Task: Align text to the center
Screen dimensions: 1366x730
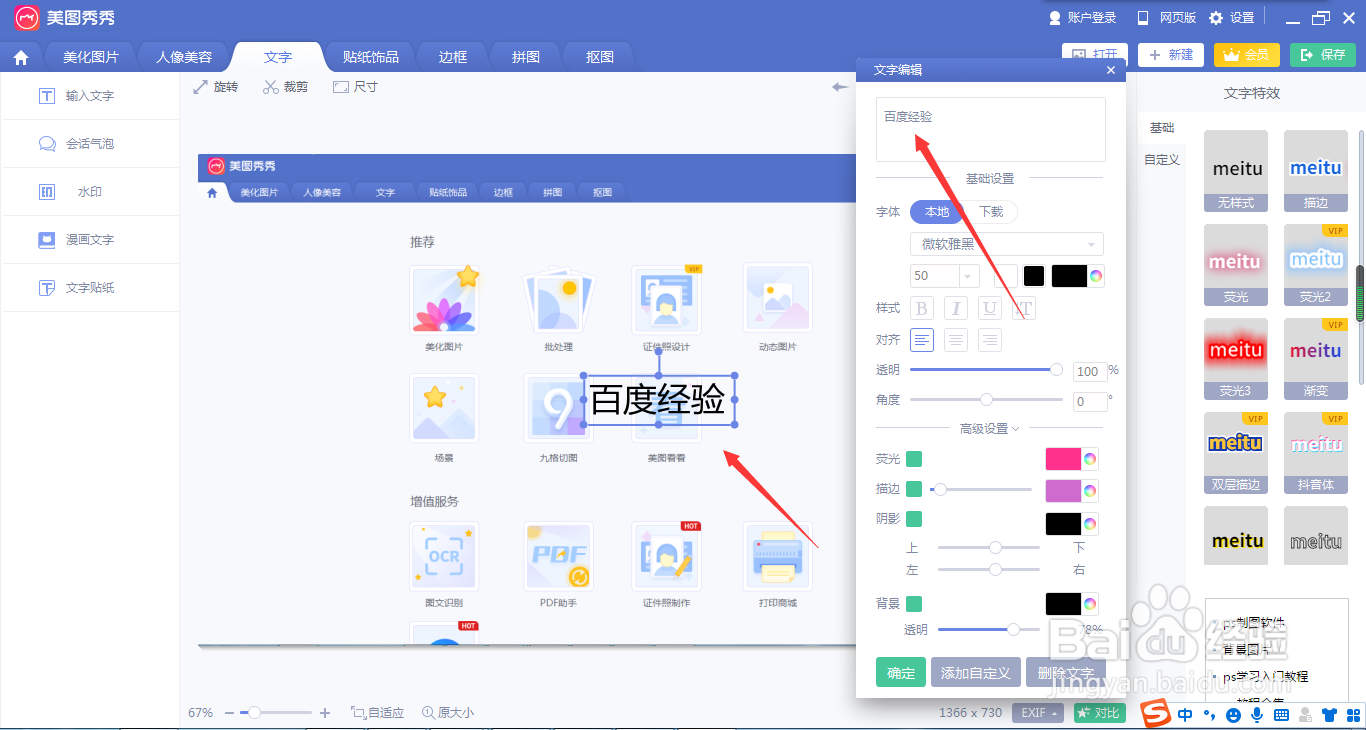Action: (x=956, y=341)
